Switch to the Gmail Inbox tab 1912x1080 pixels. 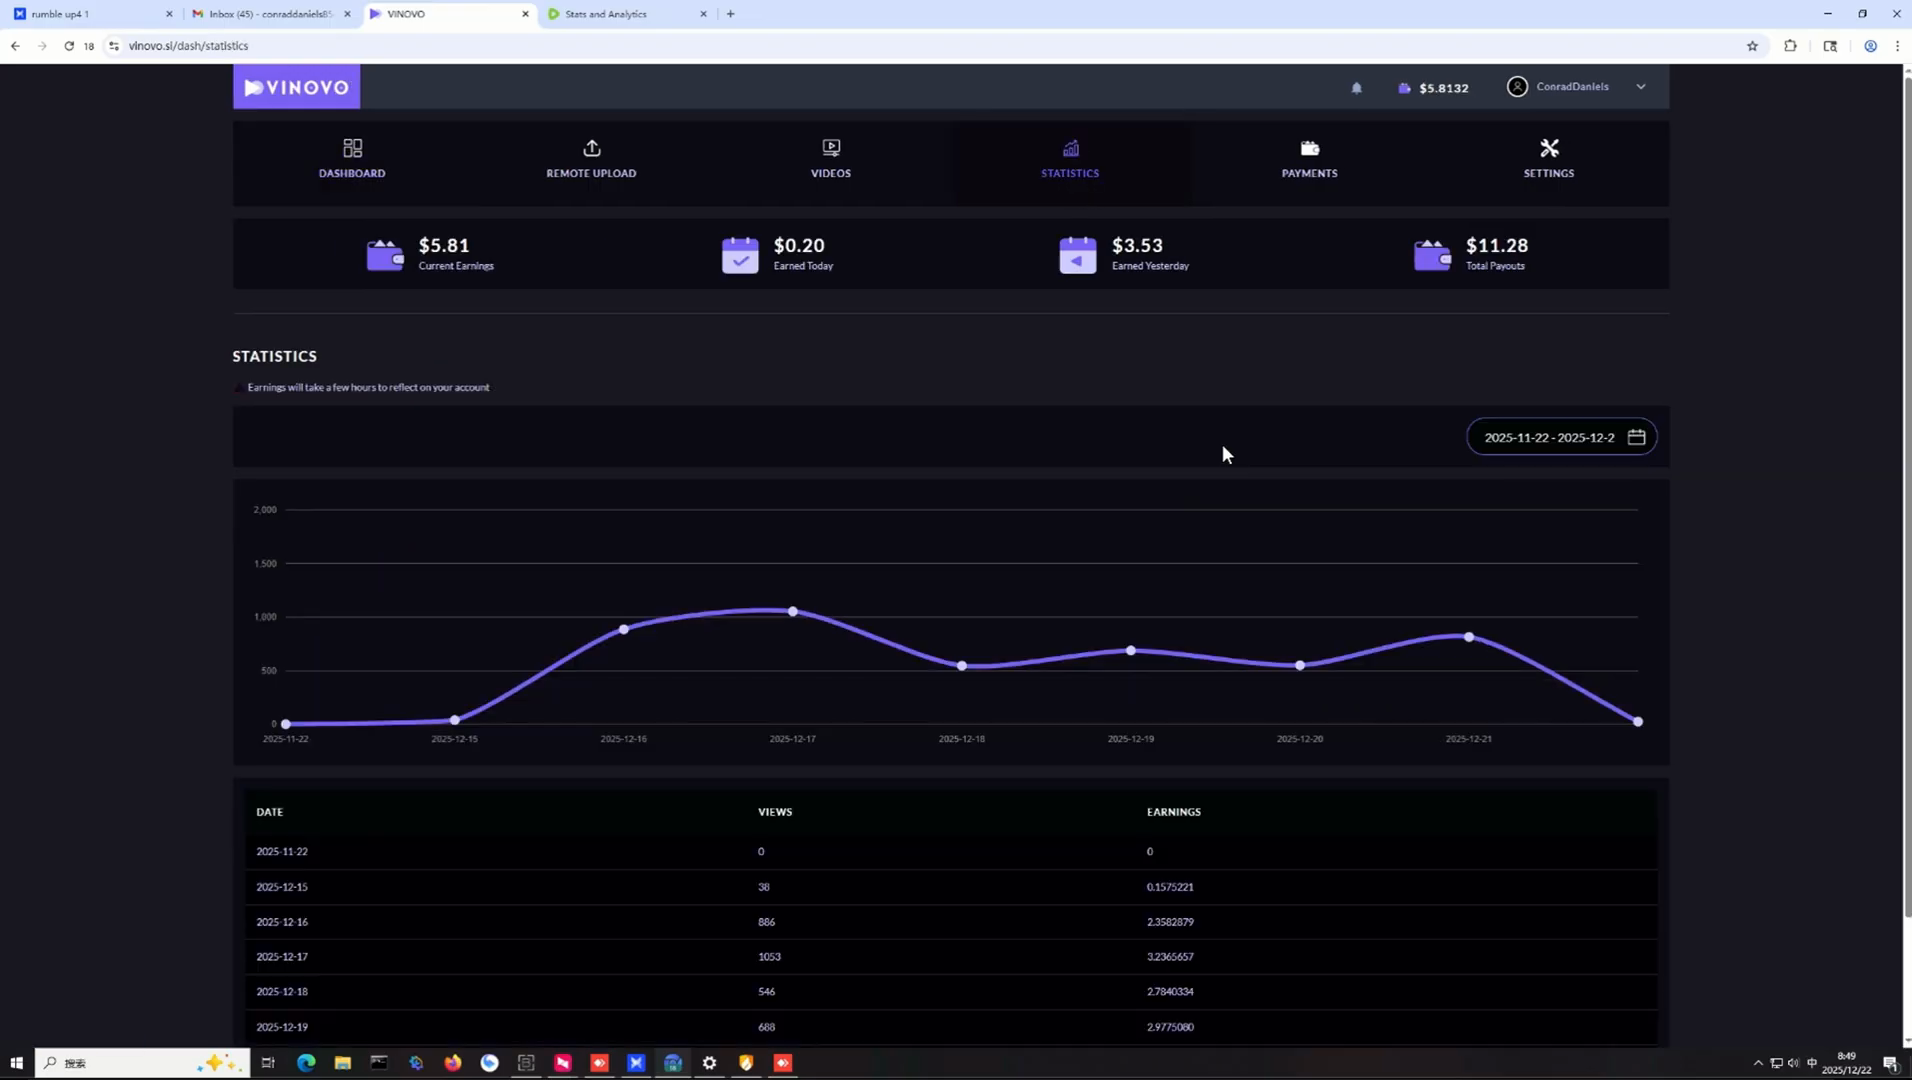point(272,14)
